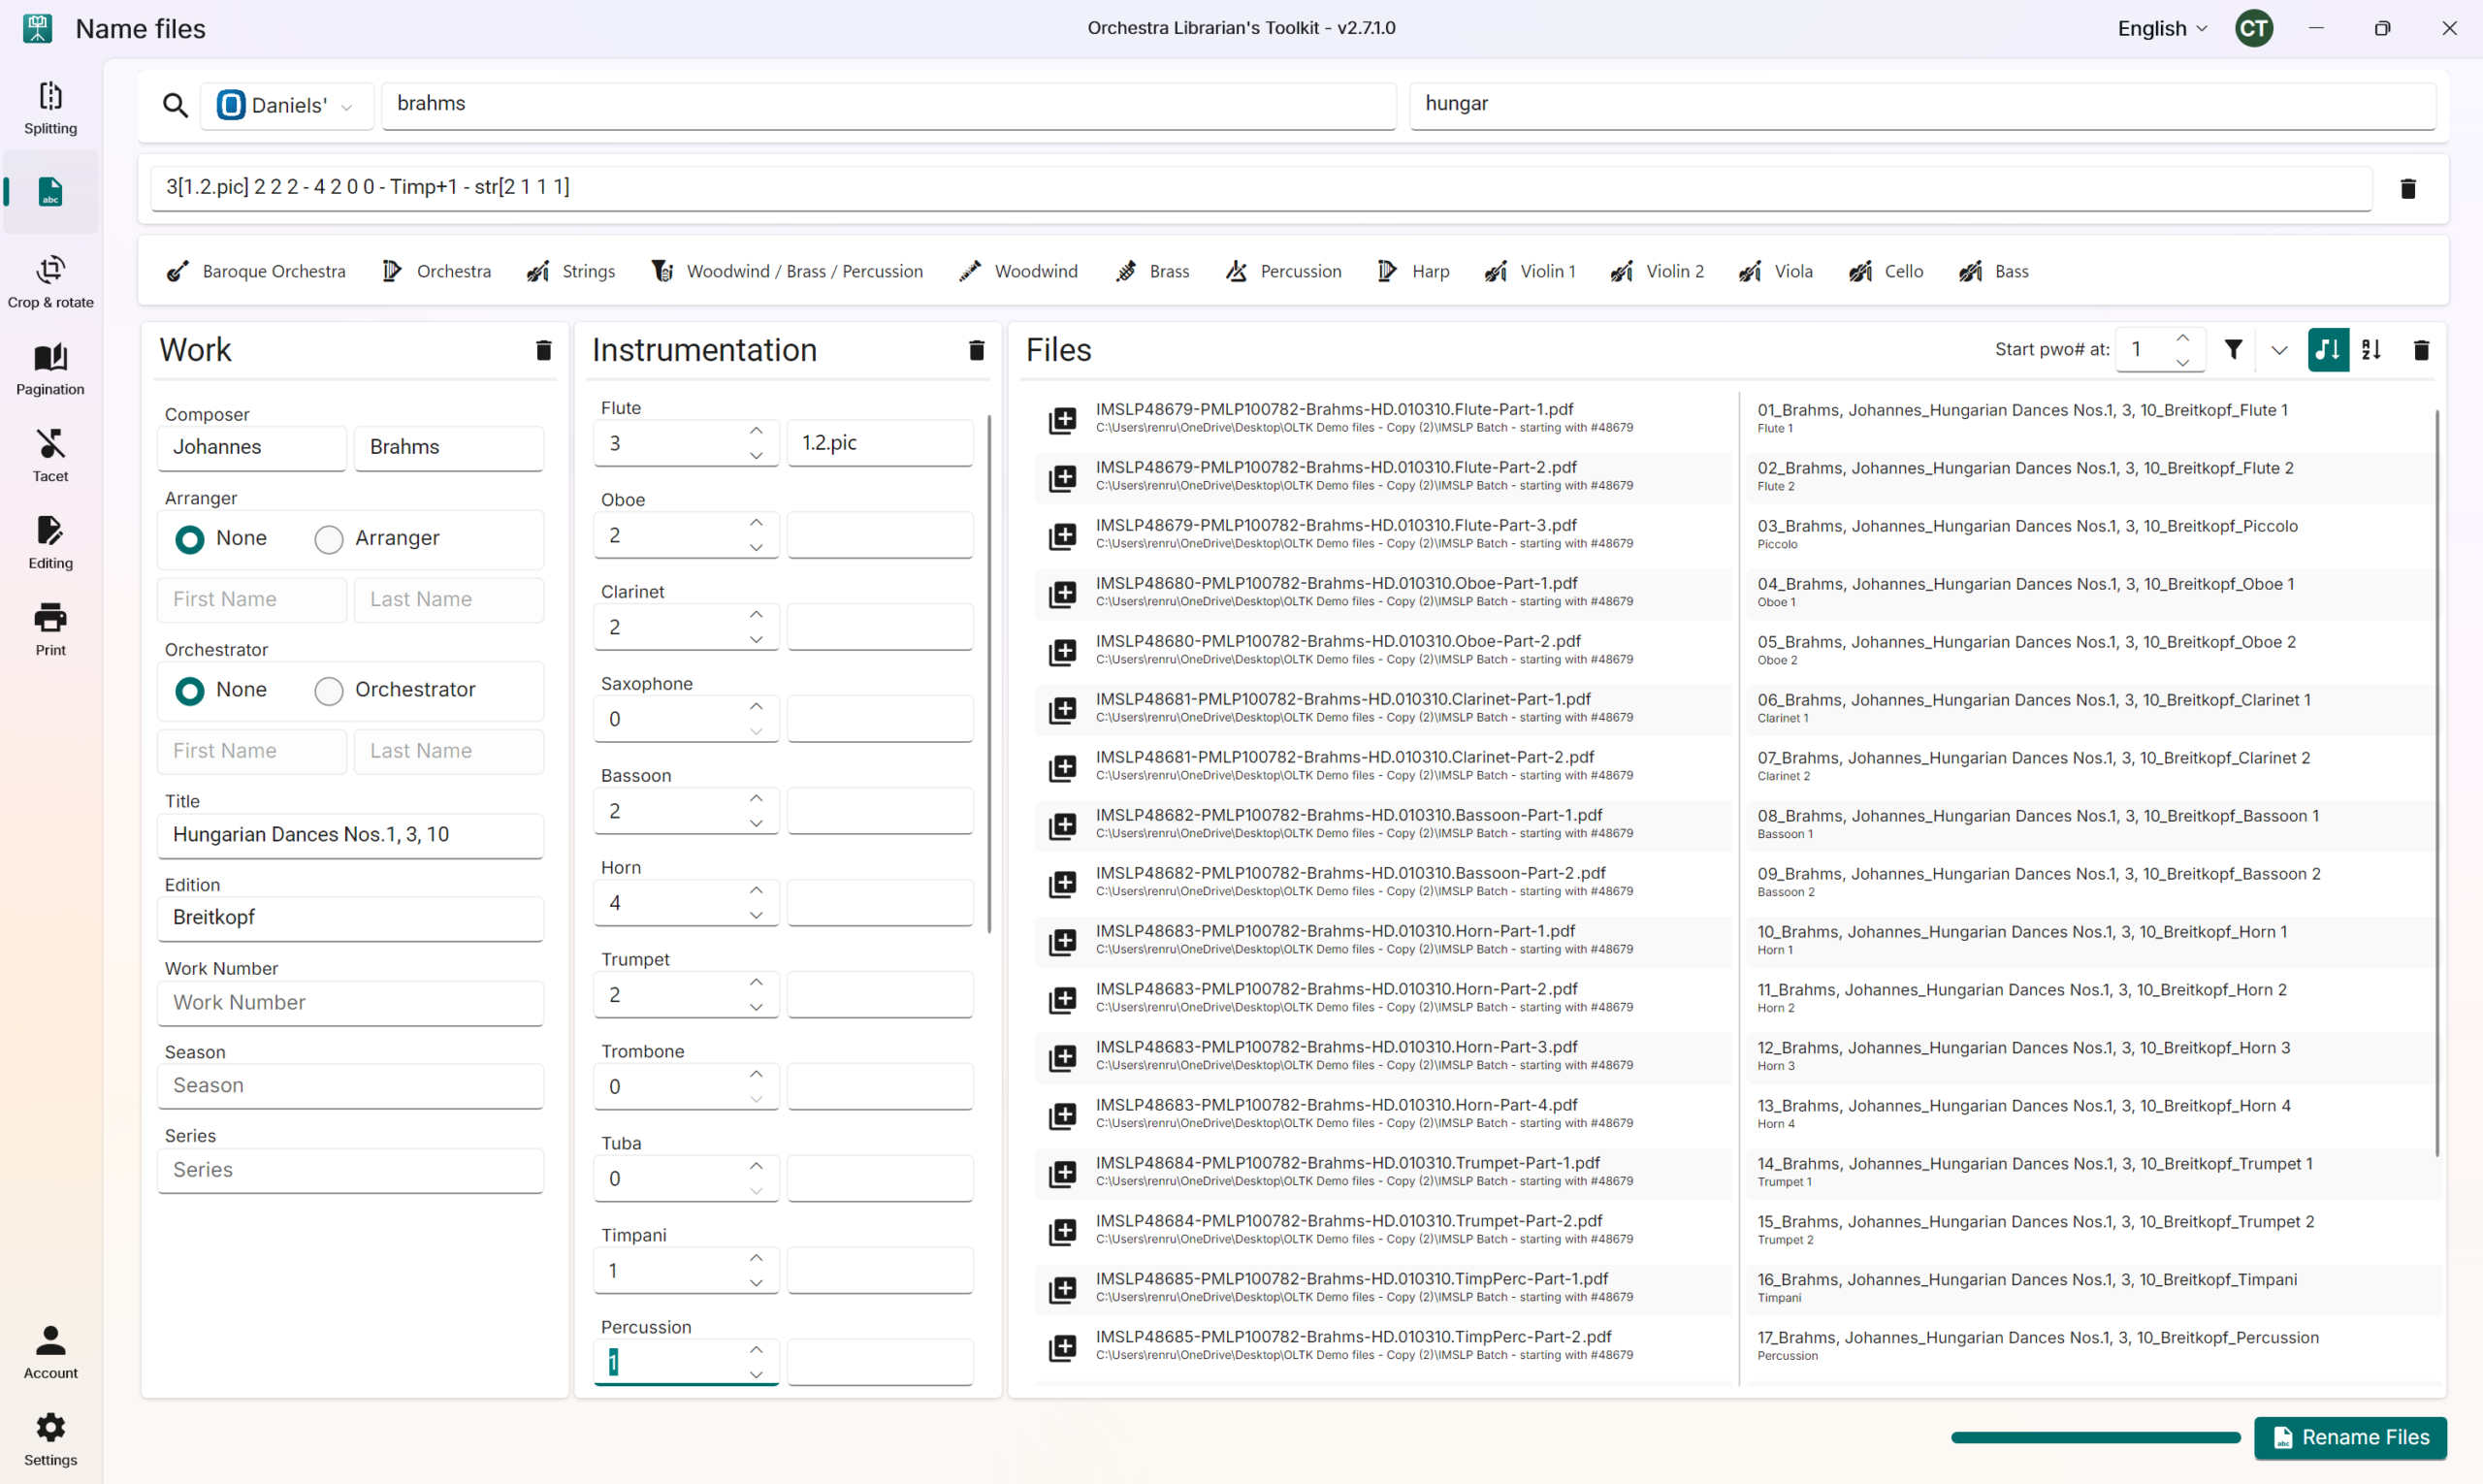Increase the Horn count
The height and width of the screenshot is (1484, 2483).
tap(756, 890)
